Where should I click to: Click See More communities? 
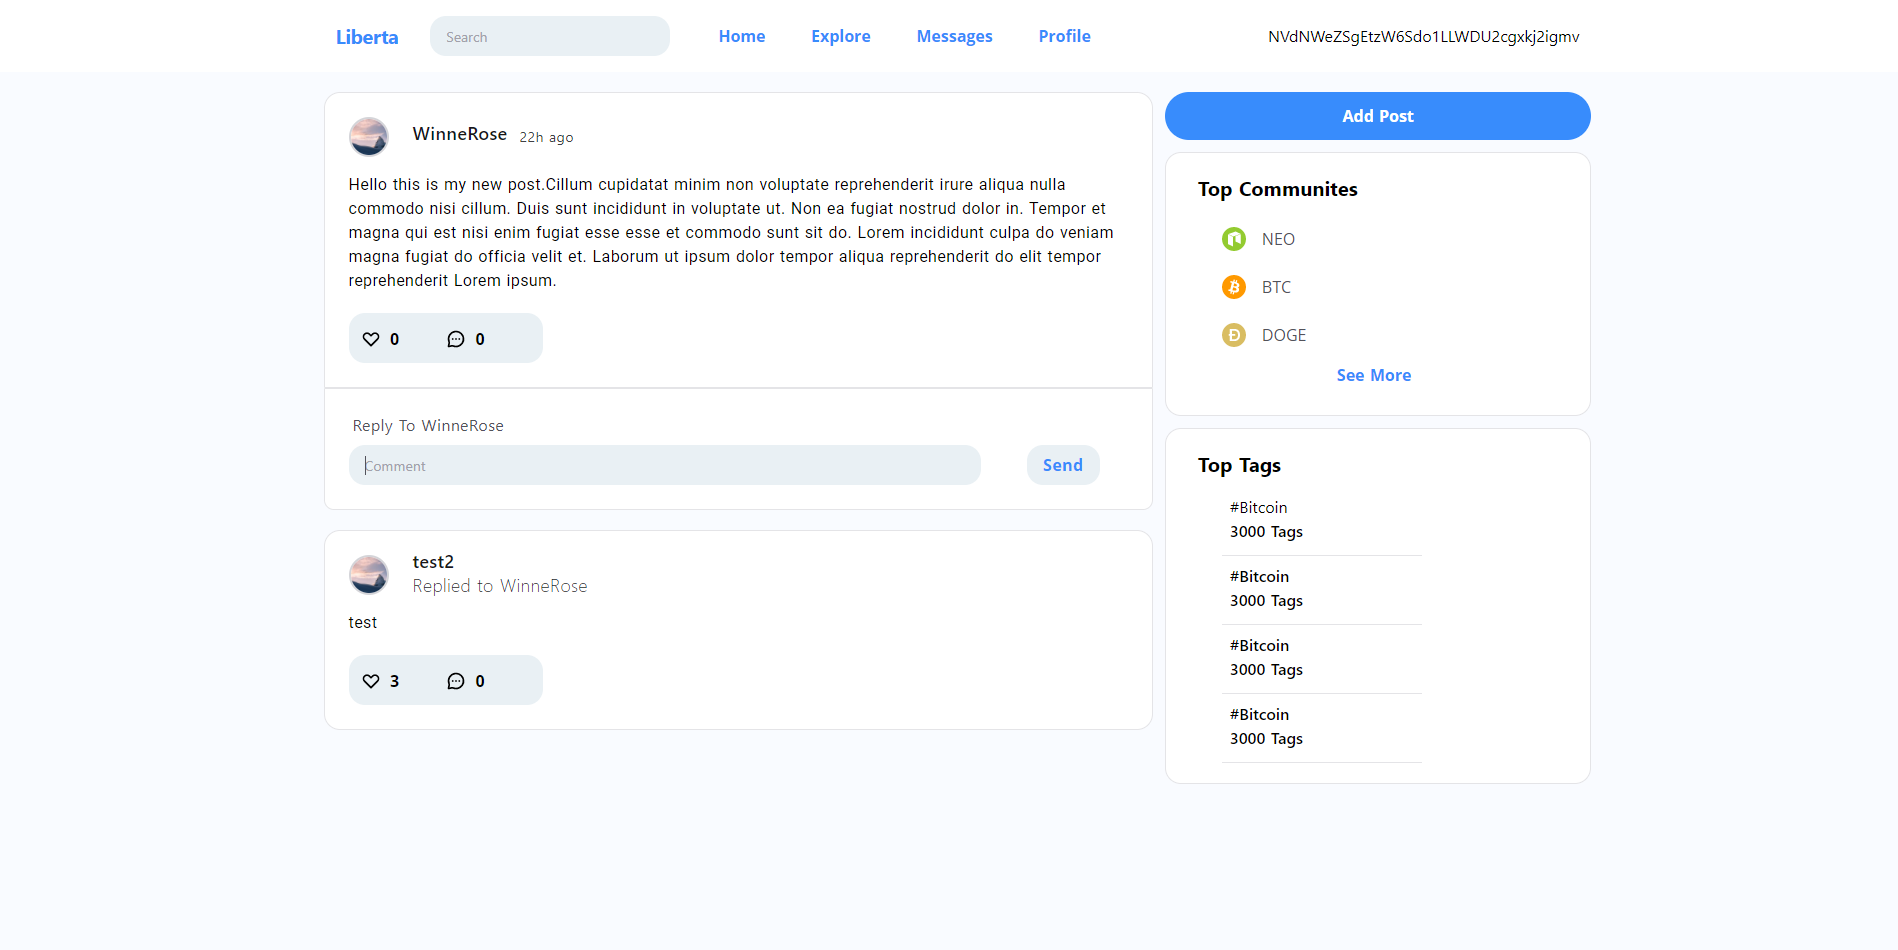pos(1374,375)
